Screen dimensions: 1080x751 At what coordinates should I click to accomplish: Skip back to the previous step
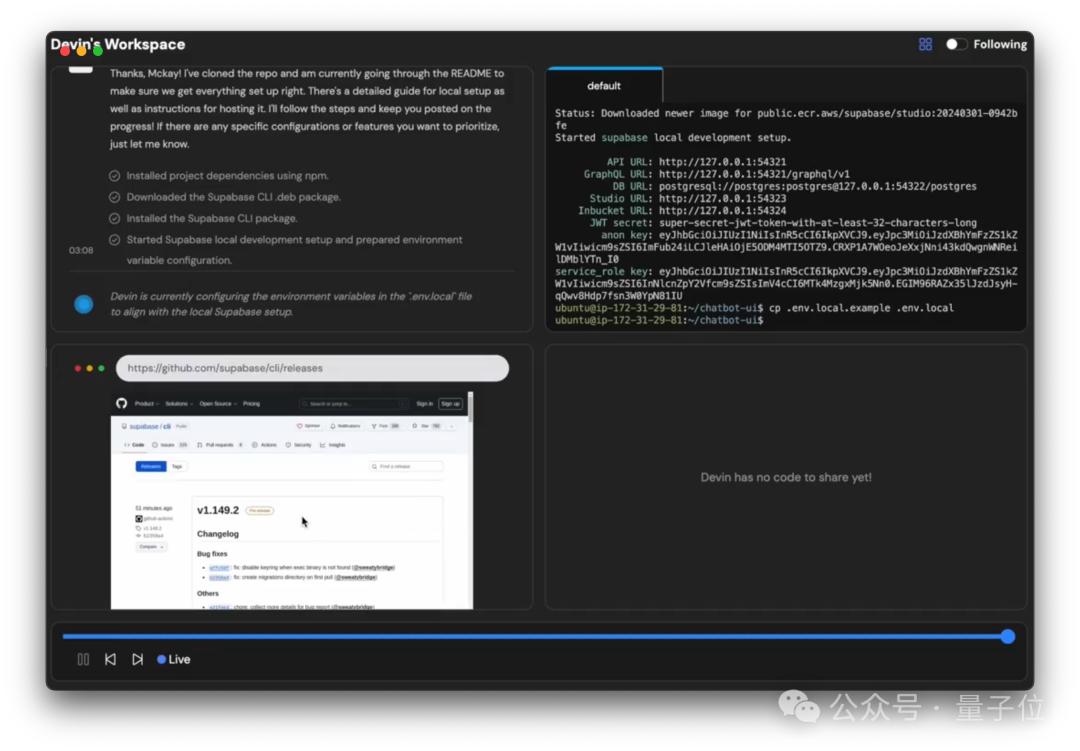pos(110,659)
